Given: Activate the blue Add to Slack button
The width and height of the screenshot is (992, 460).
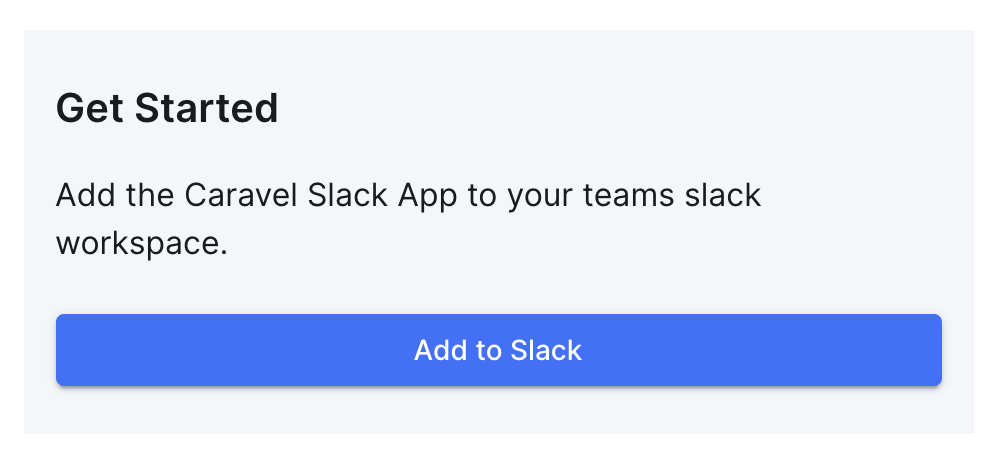Looking at the screenshot, I should tap(499, 350).
